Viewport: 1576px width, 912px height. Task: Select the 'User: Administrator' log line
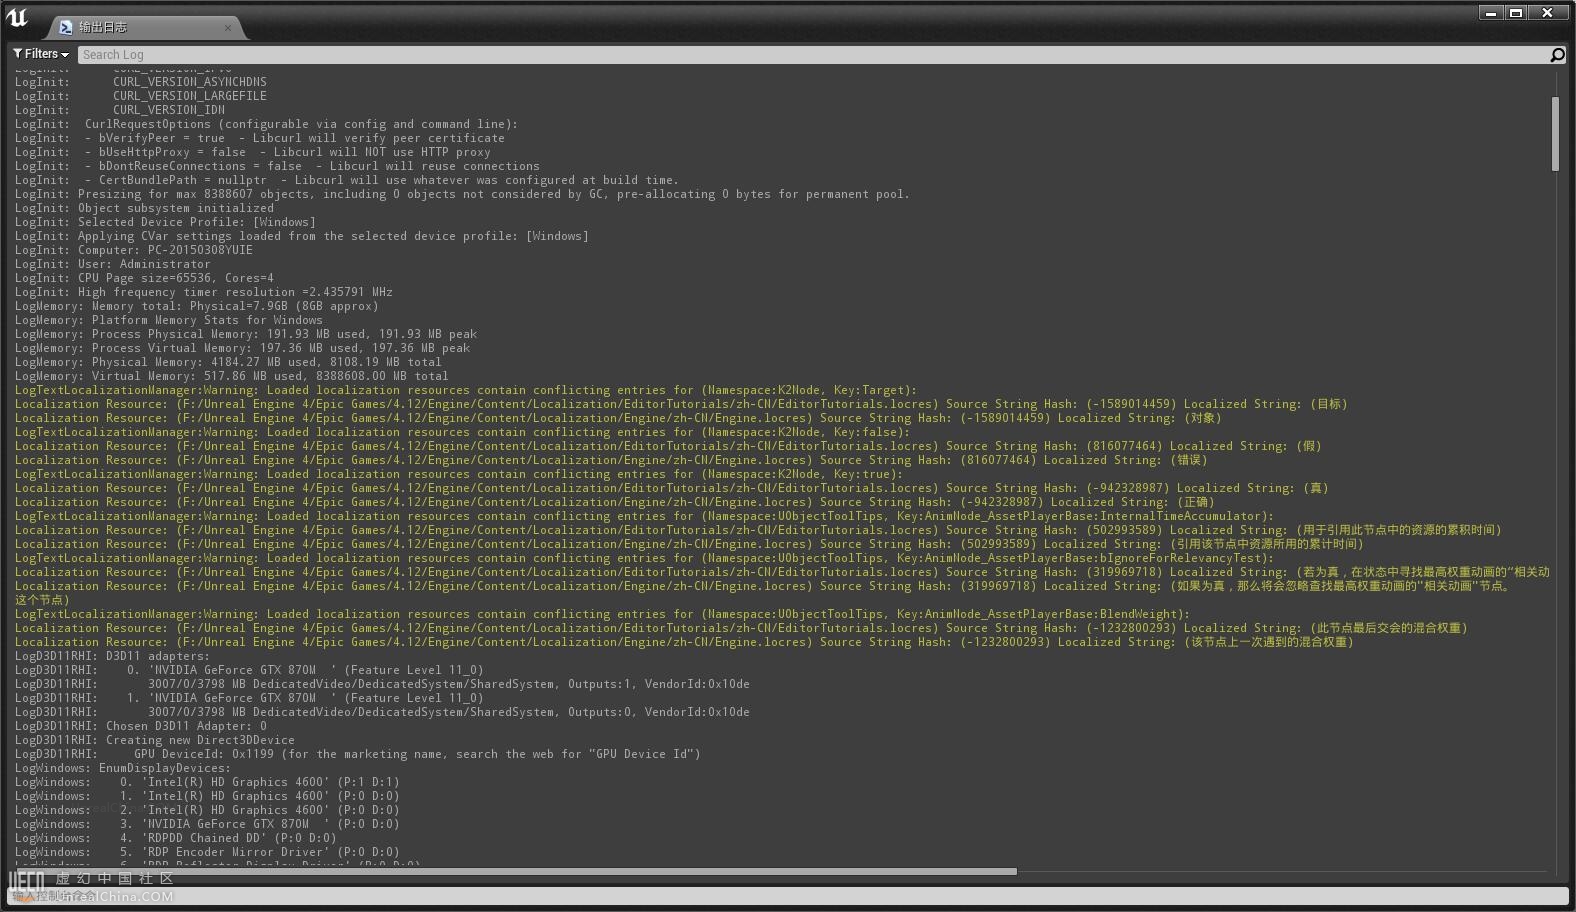(x=144, y=264)
